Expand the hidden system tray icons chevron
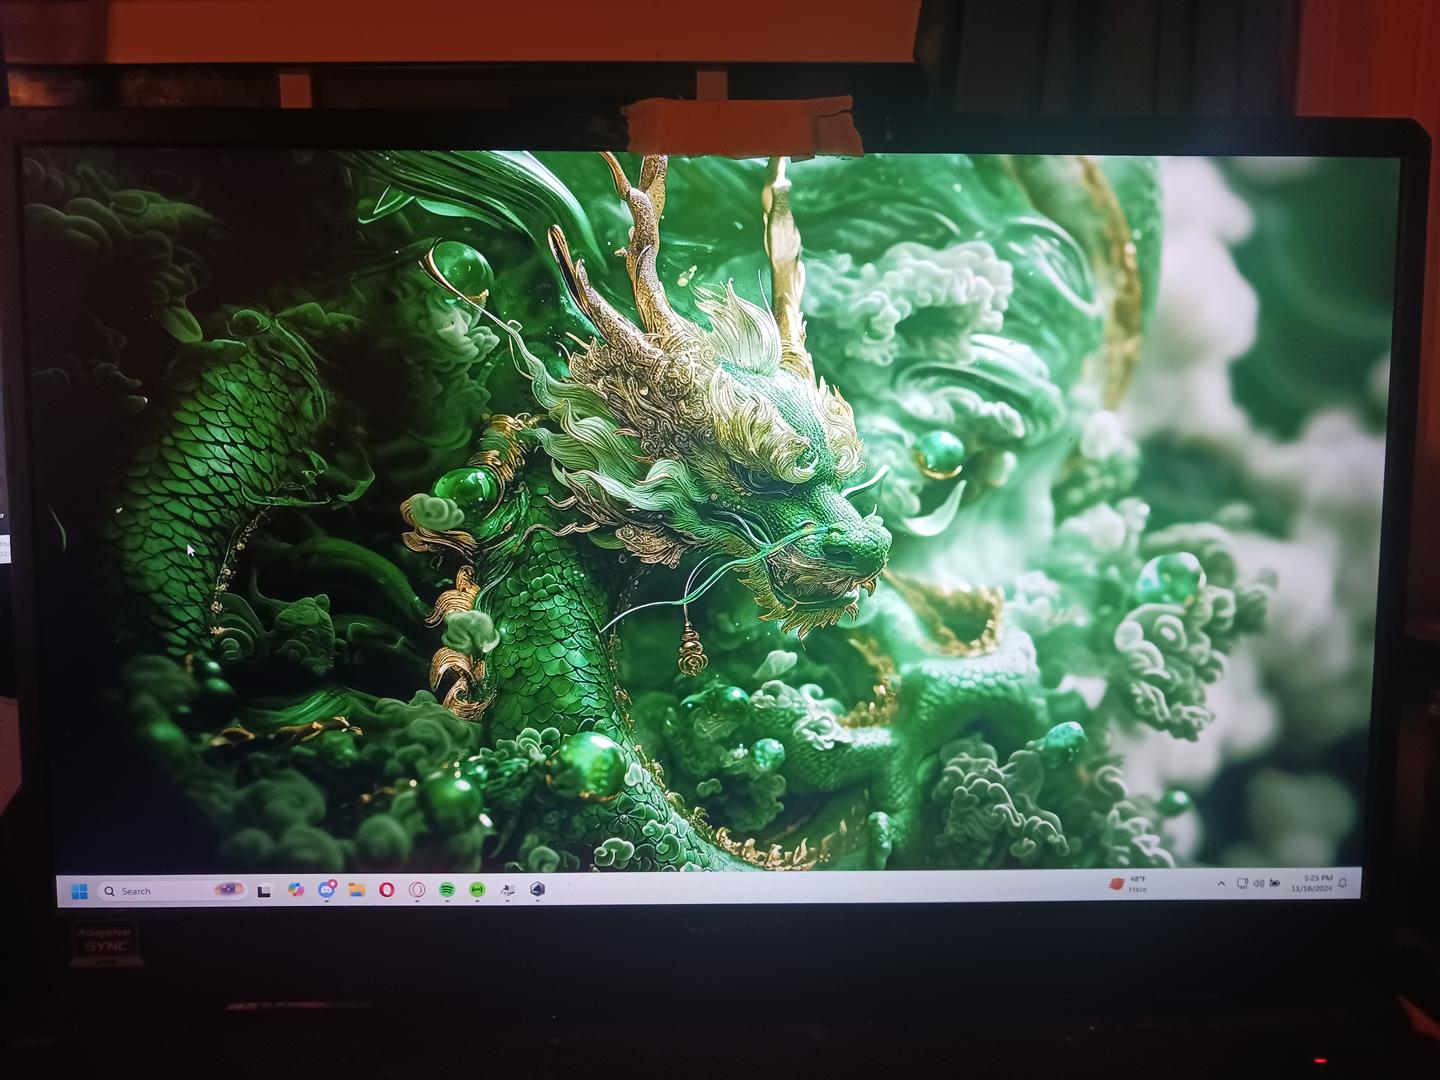The height and width of the screenshot is (1080, 1440). point(1221,884)
